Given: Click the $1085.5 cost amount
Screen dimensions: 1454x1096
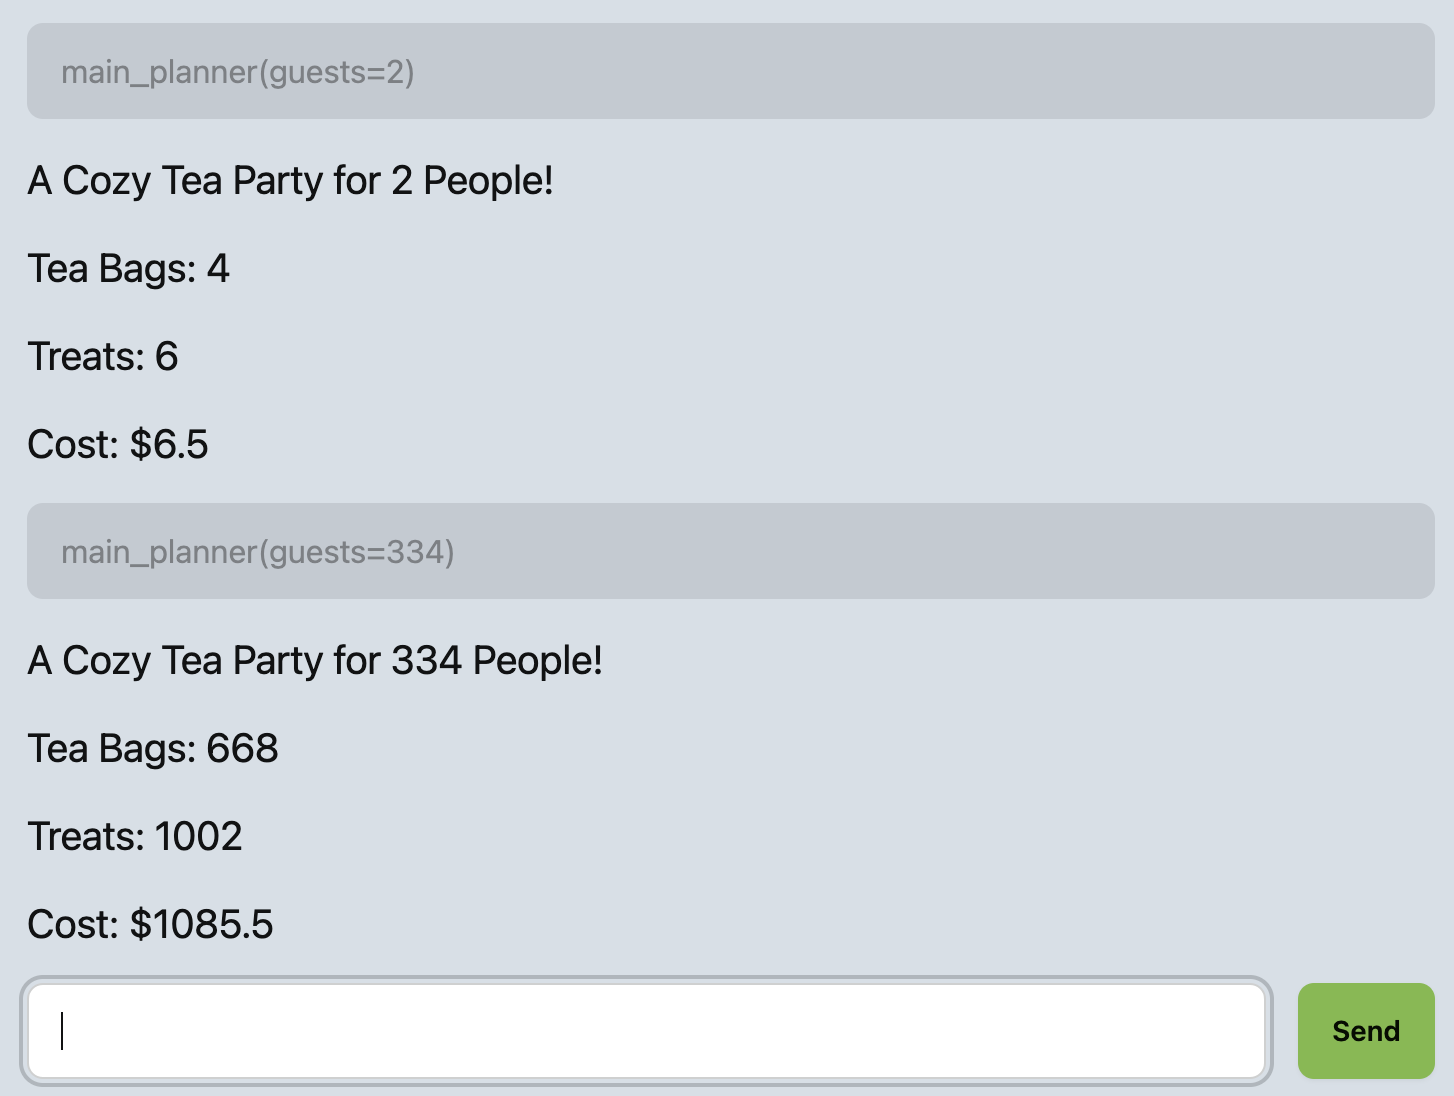Looking at the screenshot, I should coord(201,925).
